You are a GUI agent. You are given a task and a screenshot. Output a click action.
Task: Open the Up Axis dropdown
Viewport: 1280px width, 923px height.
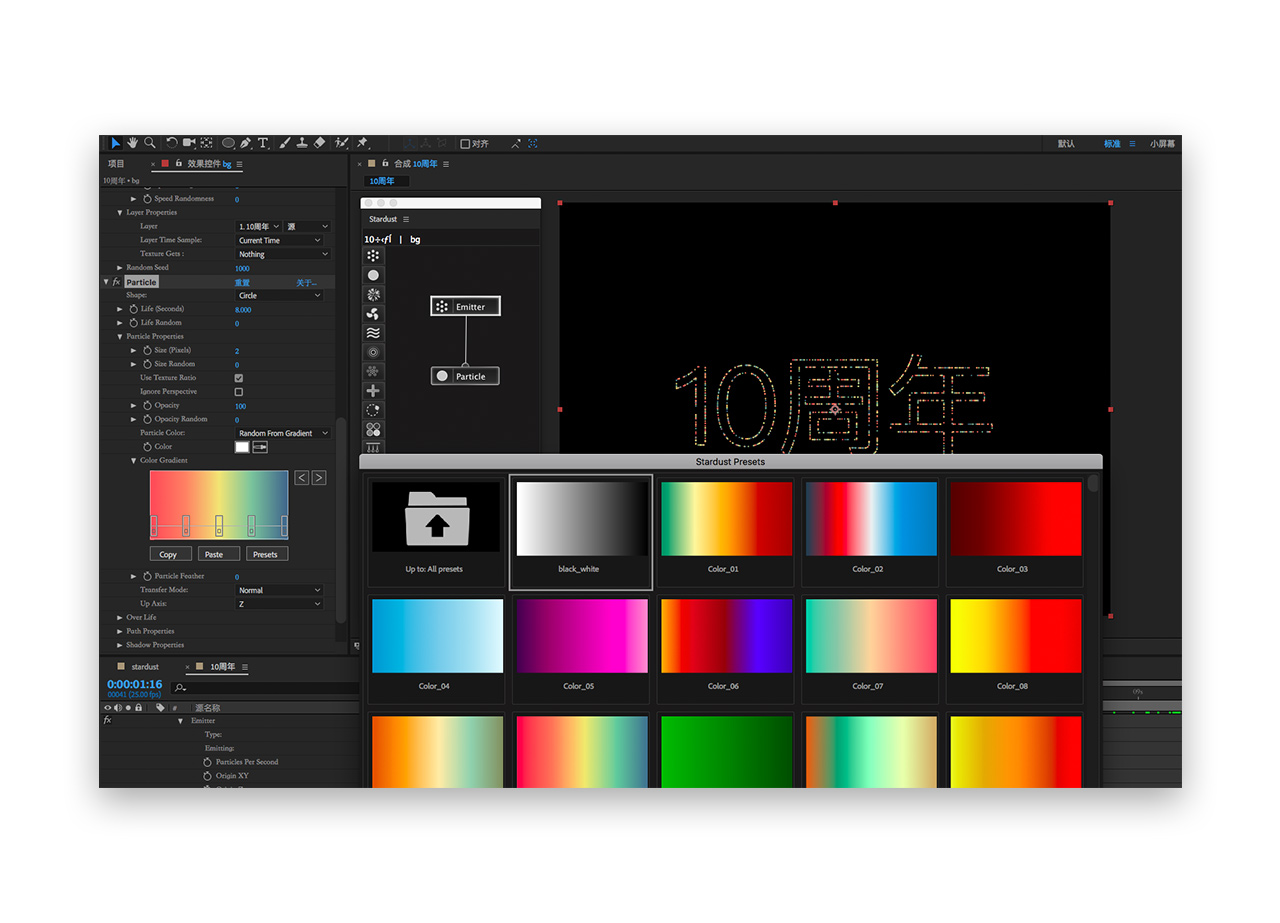279,604
